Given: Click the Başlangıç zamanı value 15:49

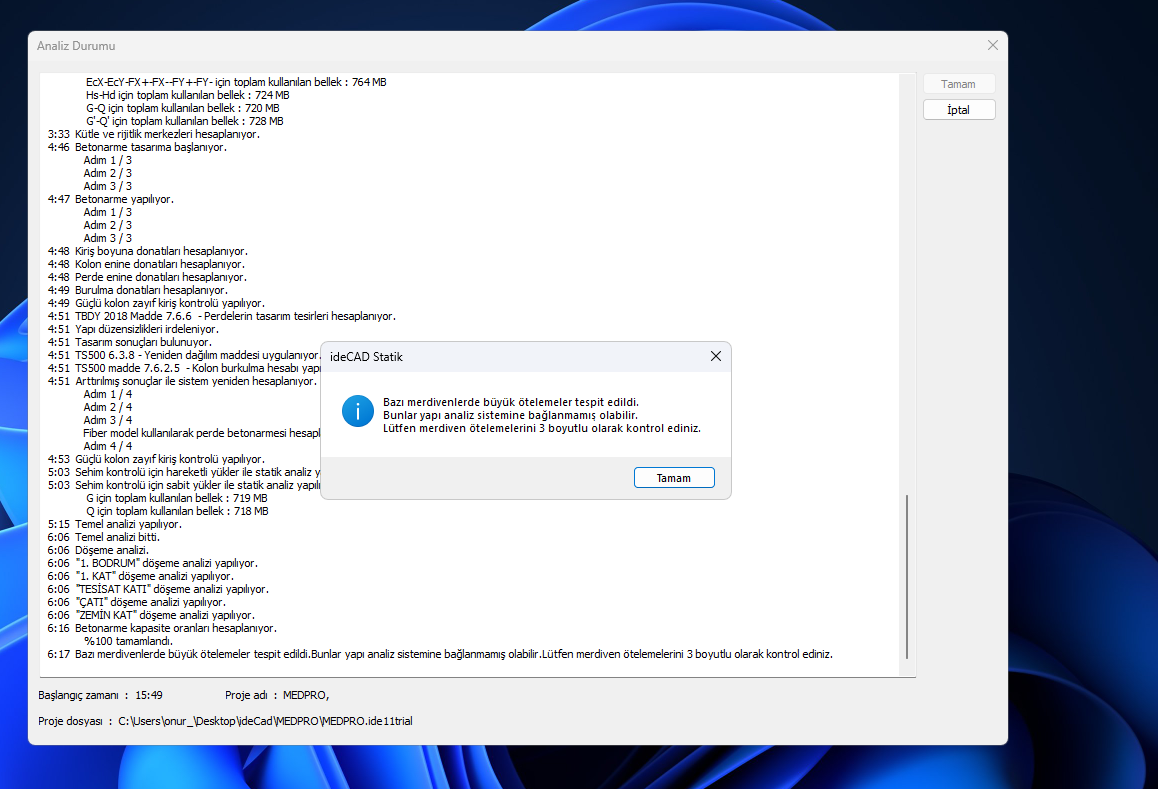Looking at the screenshot, I should [x=149, y=695].
